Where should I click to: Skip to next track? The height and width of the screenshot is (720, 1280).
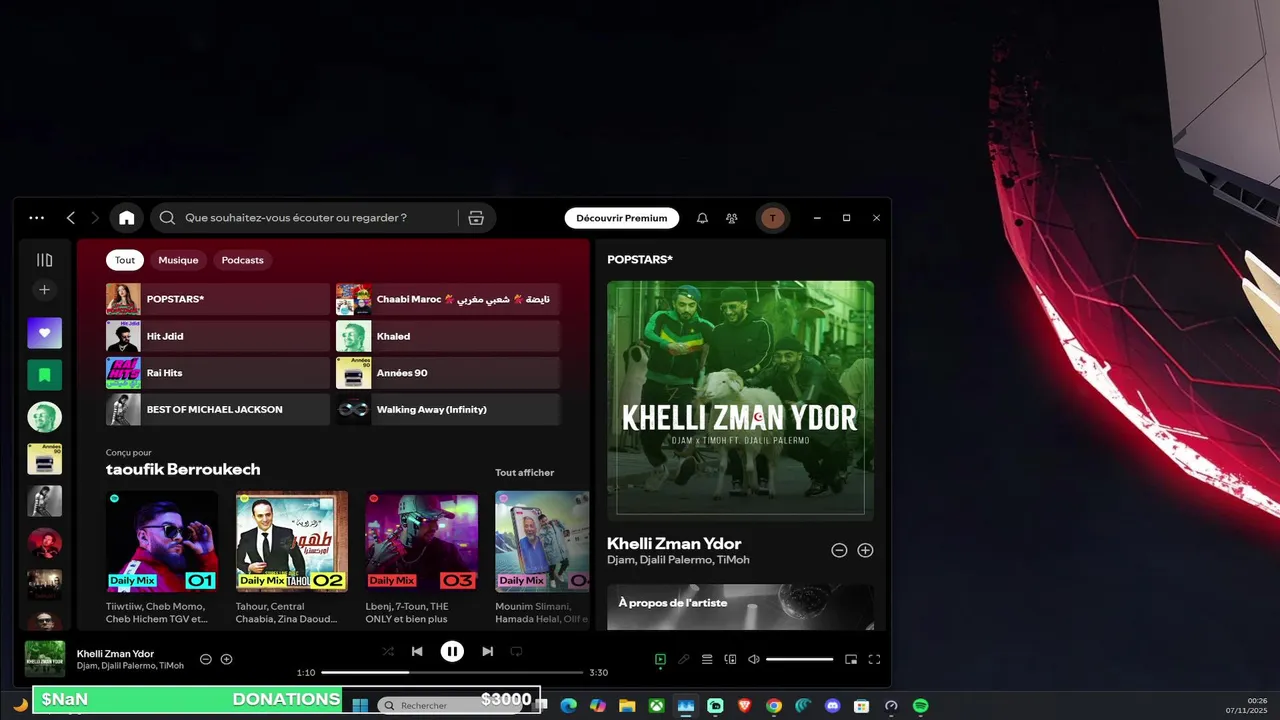pyautogui.click(x=487, y=651)
